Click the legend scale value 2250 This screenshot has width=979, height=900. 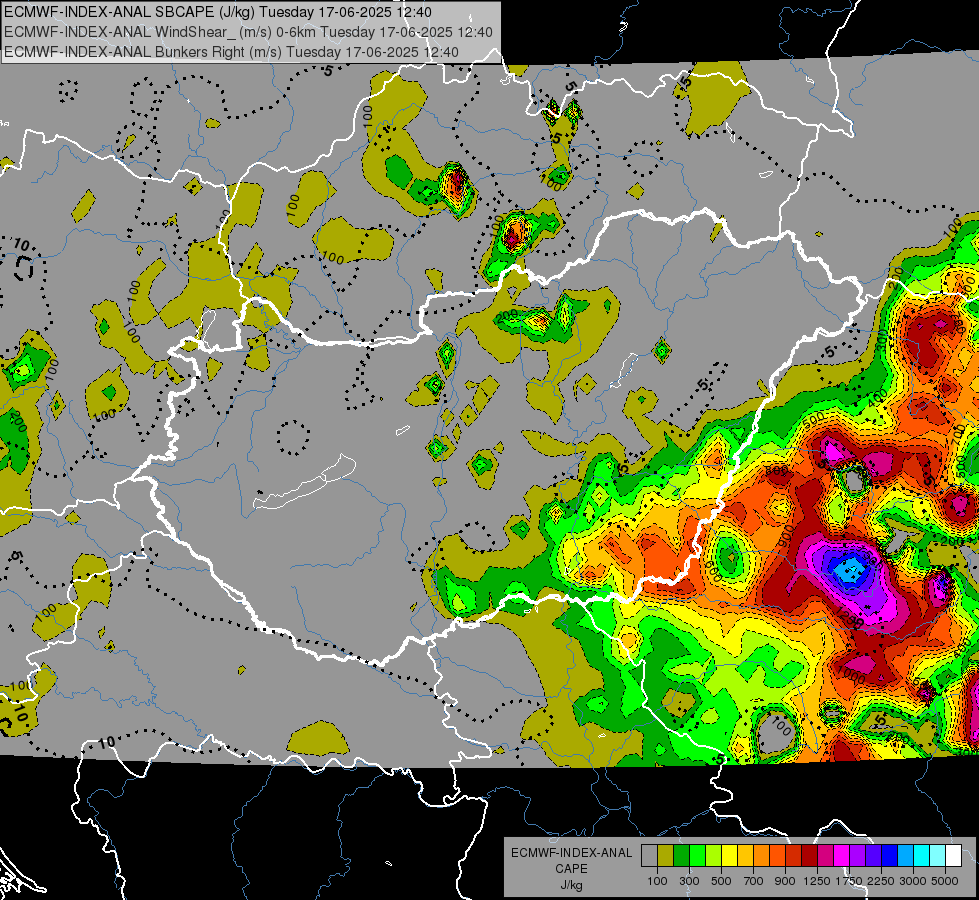[882, 881]
